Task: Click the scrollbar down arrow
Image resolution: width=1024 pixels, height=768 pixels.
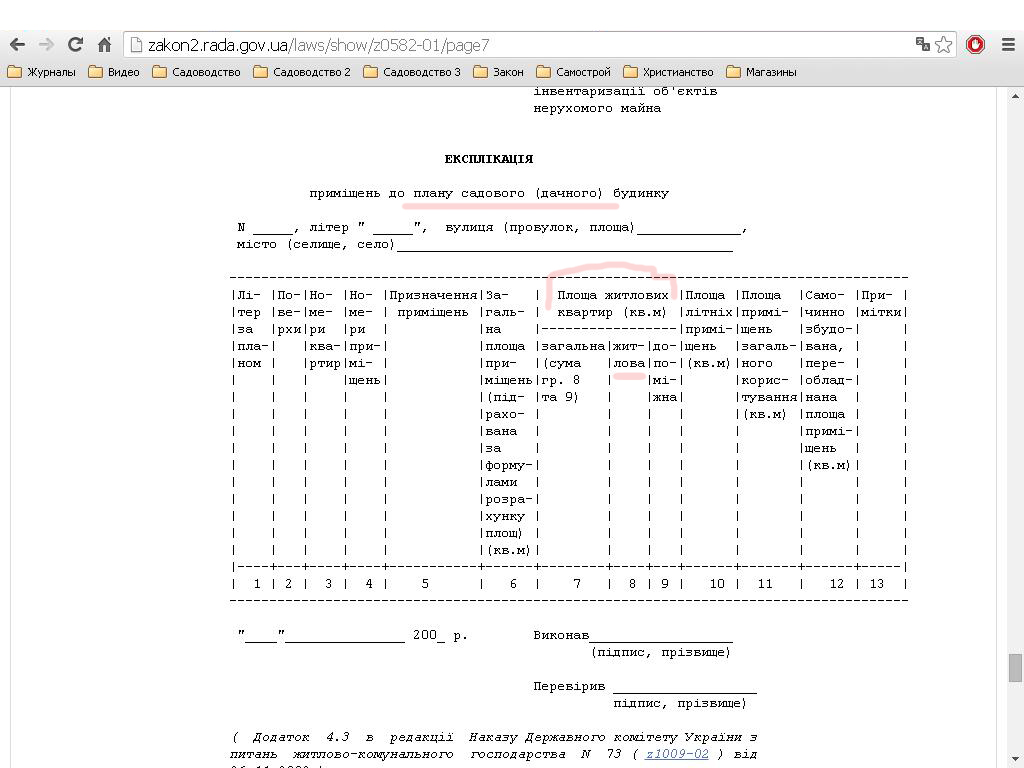Action: [x=1015, y=760]
